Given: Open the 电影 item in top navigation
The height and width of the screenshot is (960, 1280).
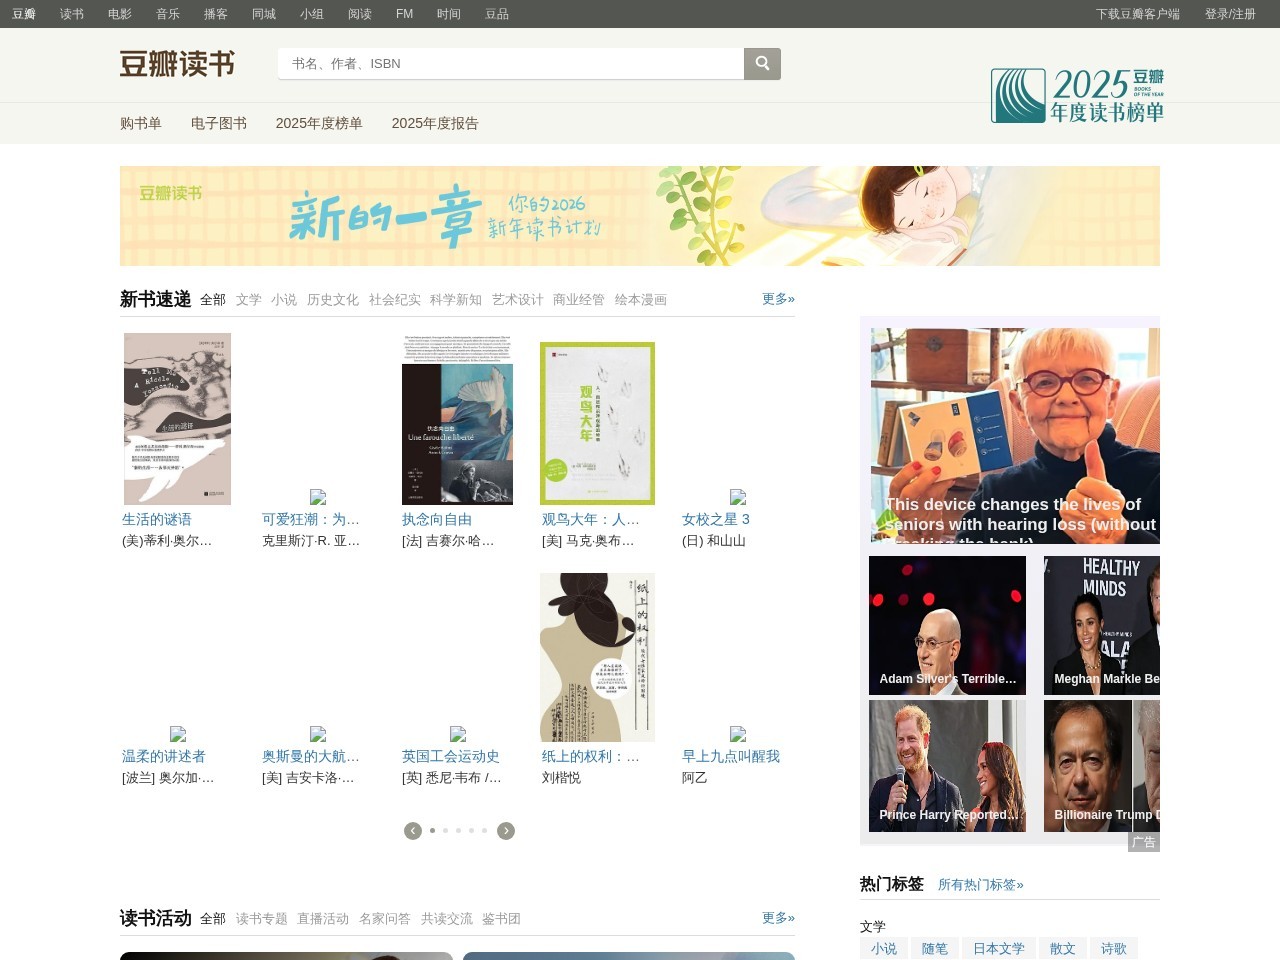Looking at the screenshot, I should 120,14.
